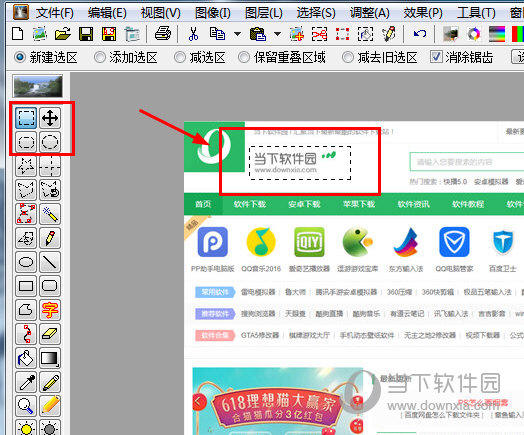The image size is (524, 435).
Task: Click the red dashed square selection icon
Action: point(343,34)
